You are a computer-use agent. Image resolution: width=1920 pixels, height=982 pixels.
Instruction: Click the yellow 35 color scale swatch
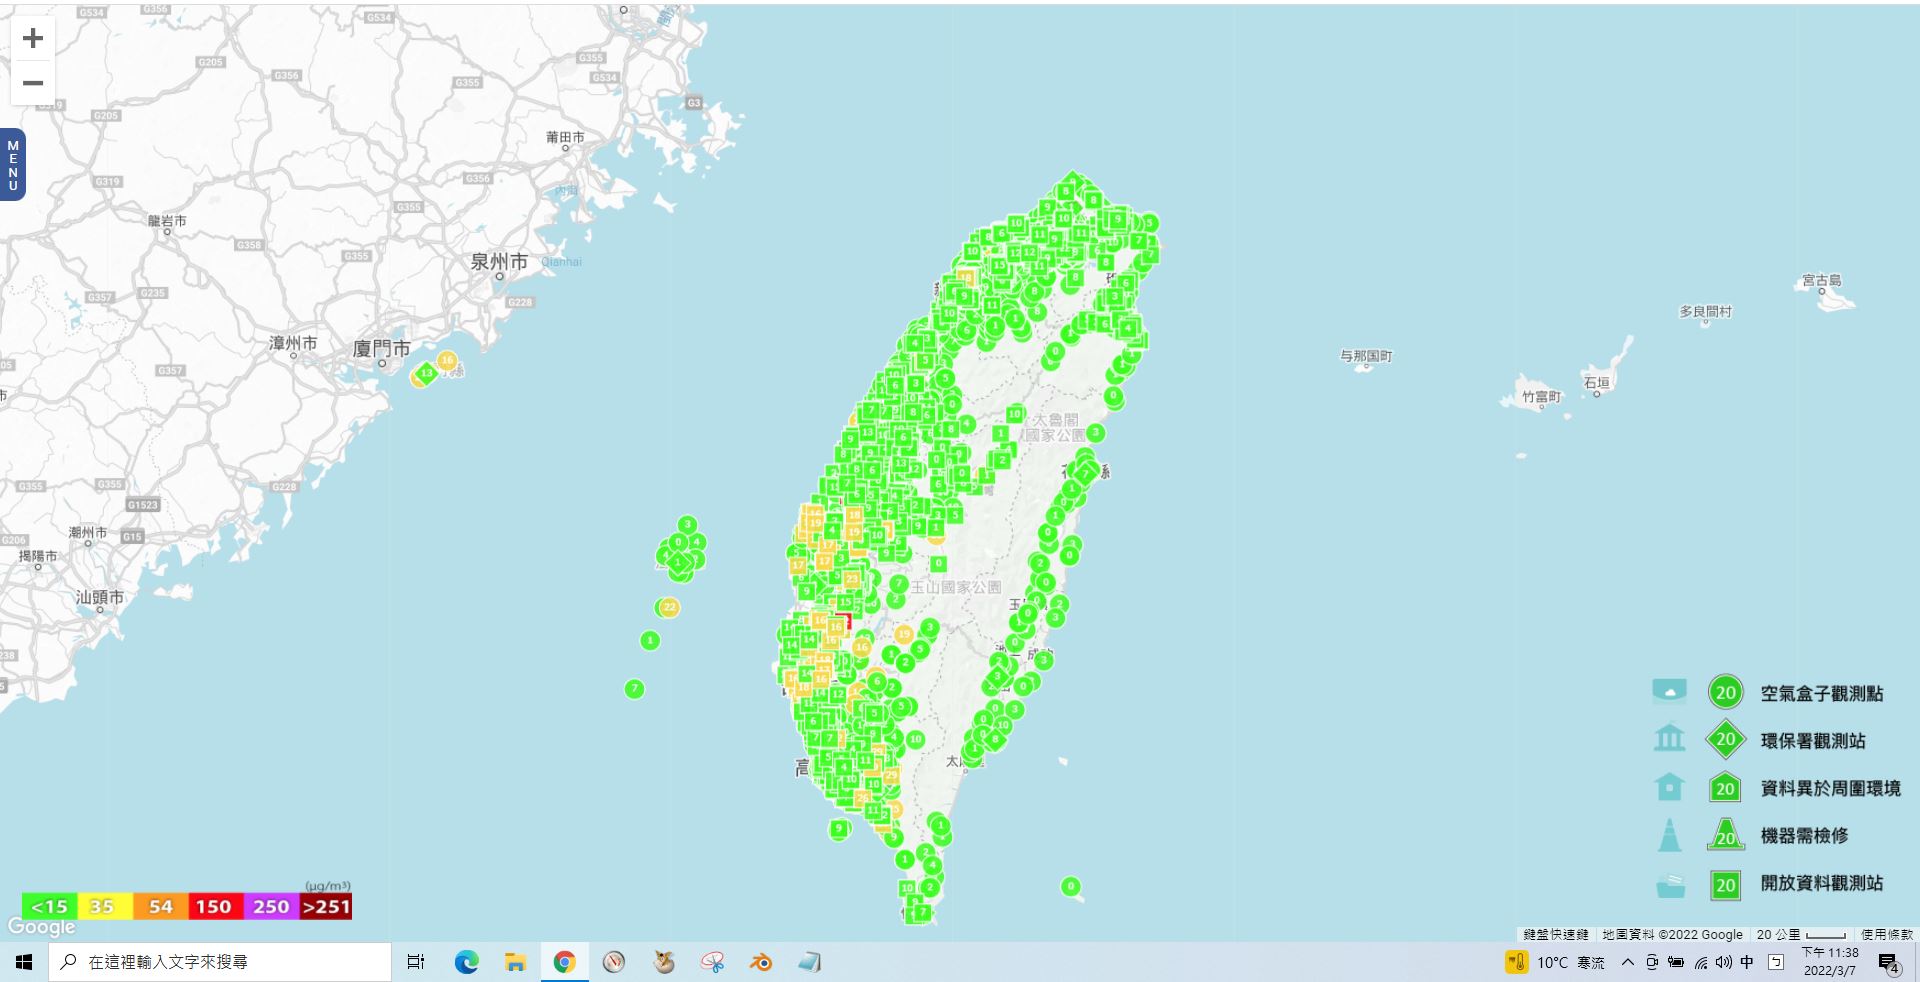(104, 907)
